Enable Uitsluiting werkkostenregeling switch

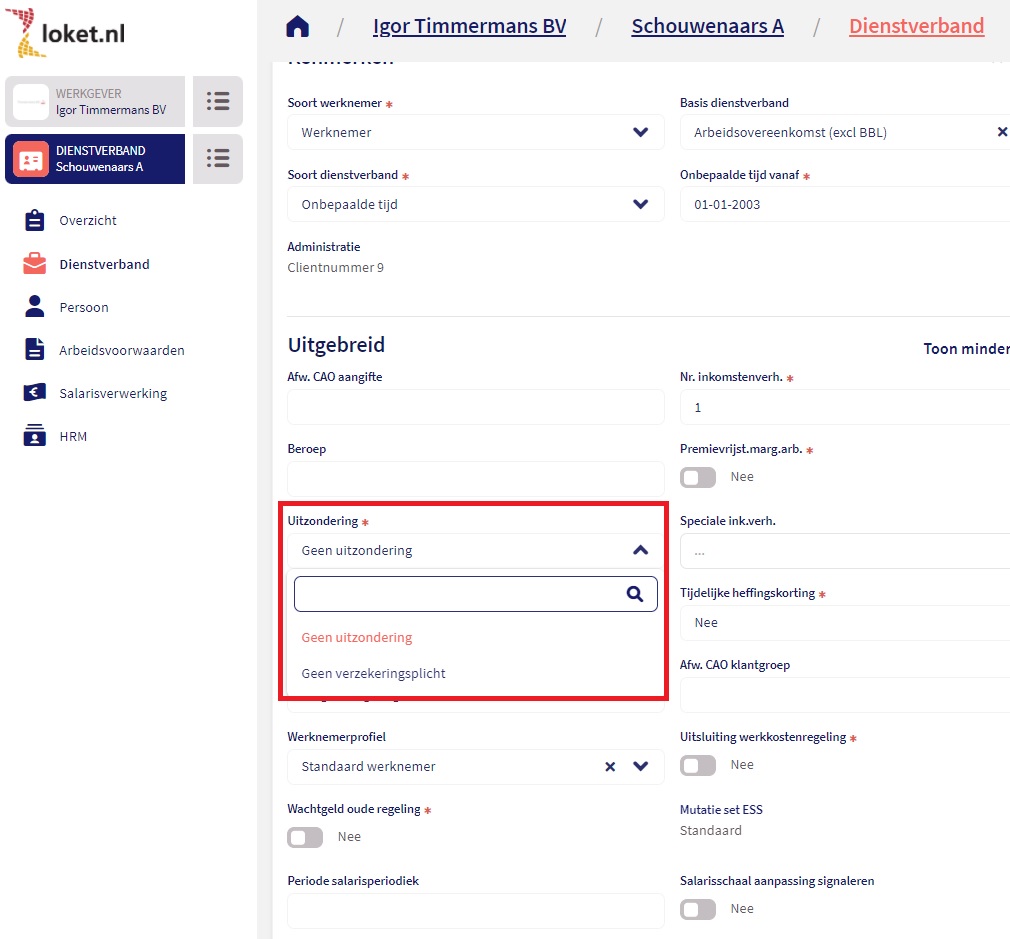coord(698,765)
